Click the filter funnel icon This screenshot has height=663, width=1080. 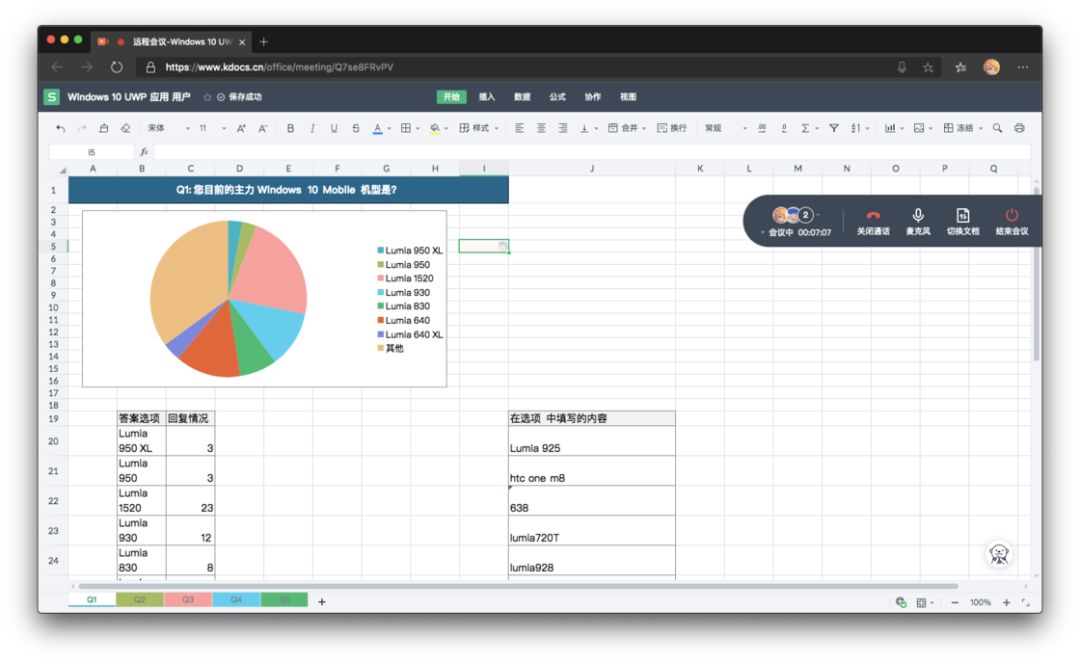834,128
